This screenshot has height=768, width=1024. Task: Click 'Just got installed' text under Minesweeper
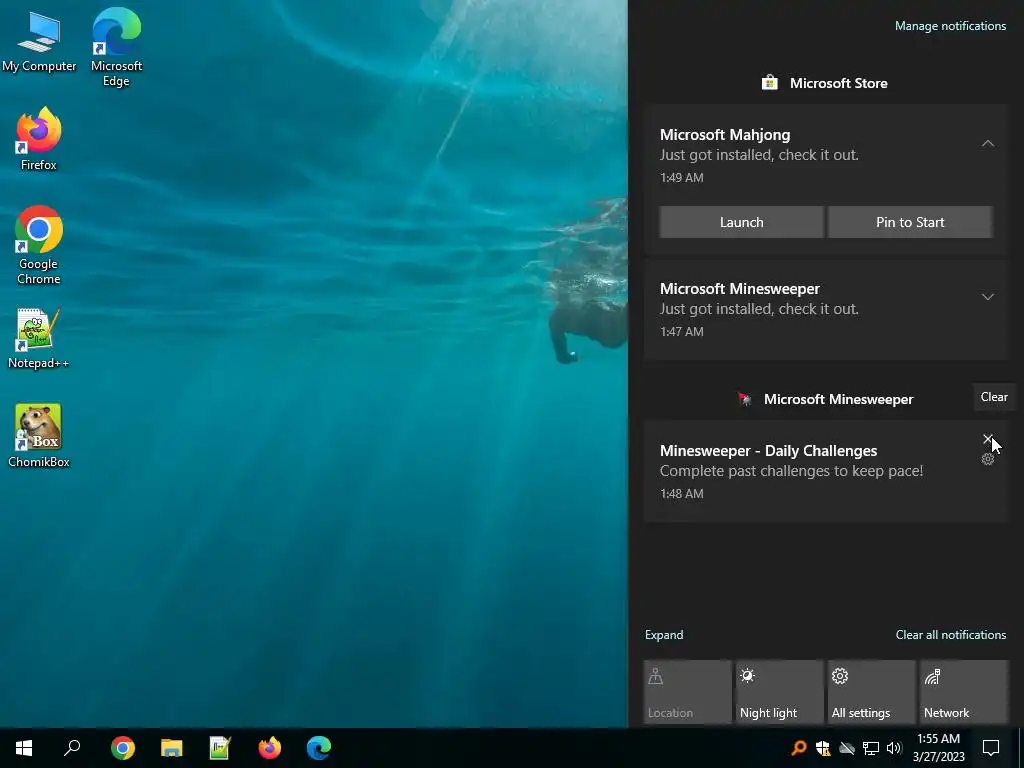tap(759, 309)
